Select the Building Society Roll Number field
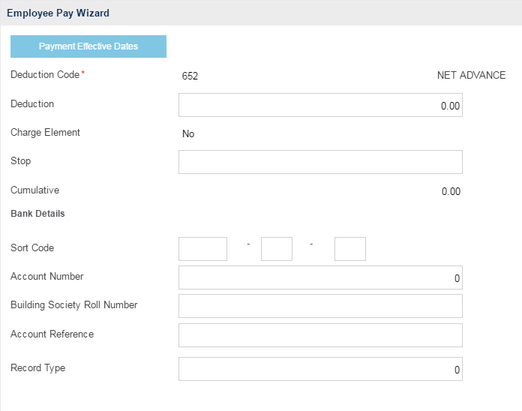522x411 pixels. (320, 306)
